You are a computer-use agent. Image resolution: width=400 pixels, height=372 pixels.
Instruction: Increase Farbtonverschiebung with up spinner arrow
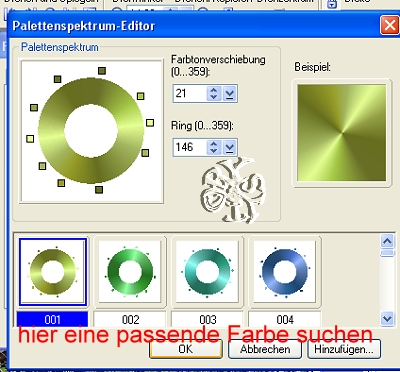214,90
